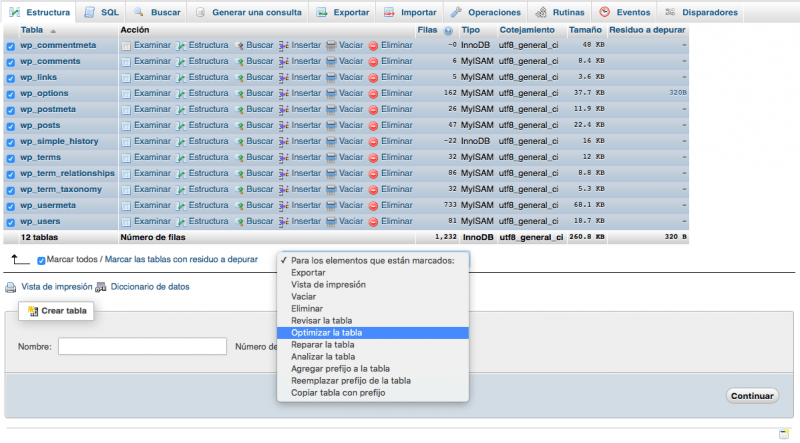Uncheck the wp_simple_history checkbox

point(11,142)
